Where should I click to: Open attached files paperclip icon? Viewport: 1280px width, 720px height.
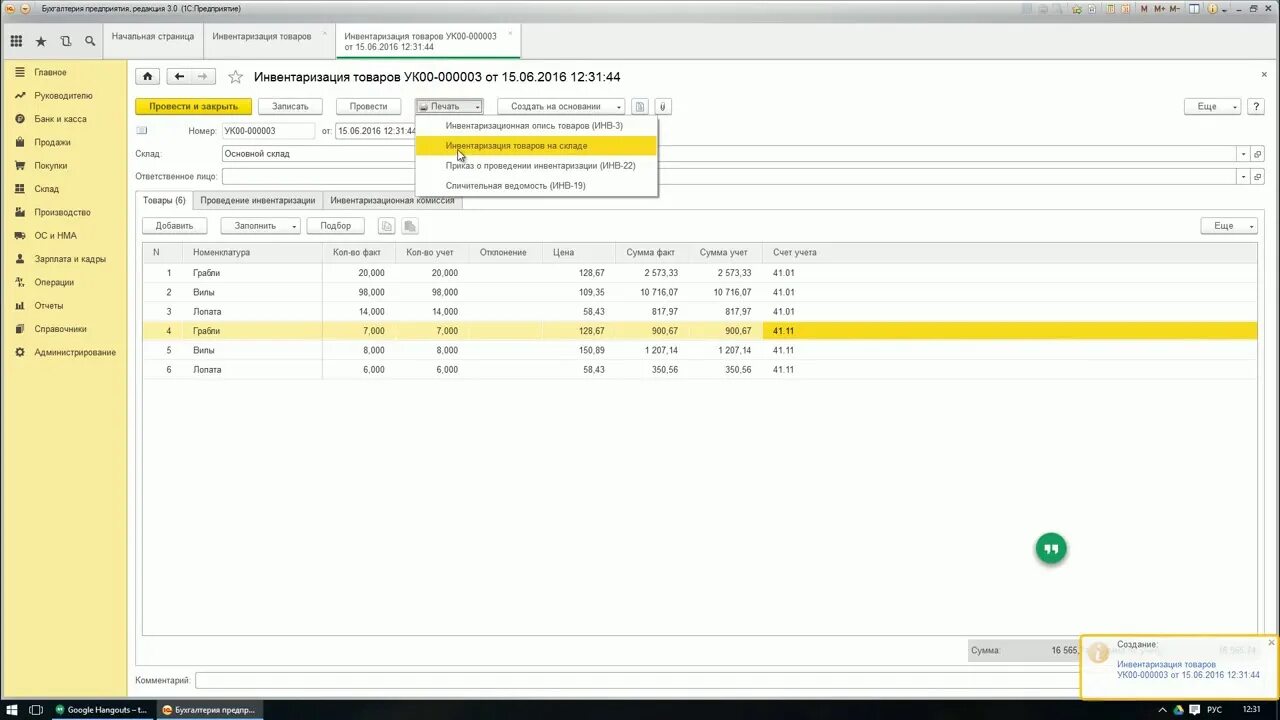point(661,106)
